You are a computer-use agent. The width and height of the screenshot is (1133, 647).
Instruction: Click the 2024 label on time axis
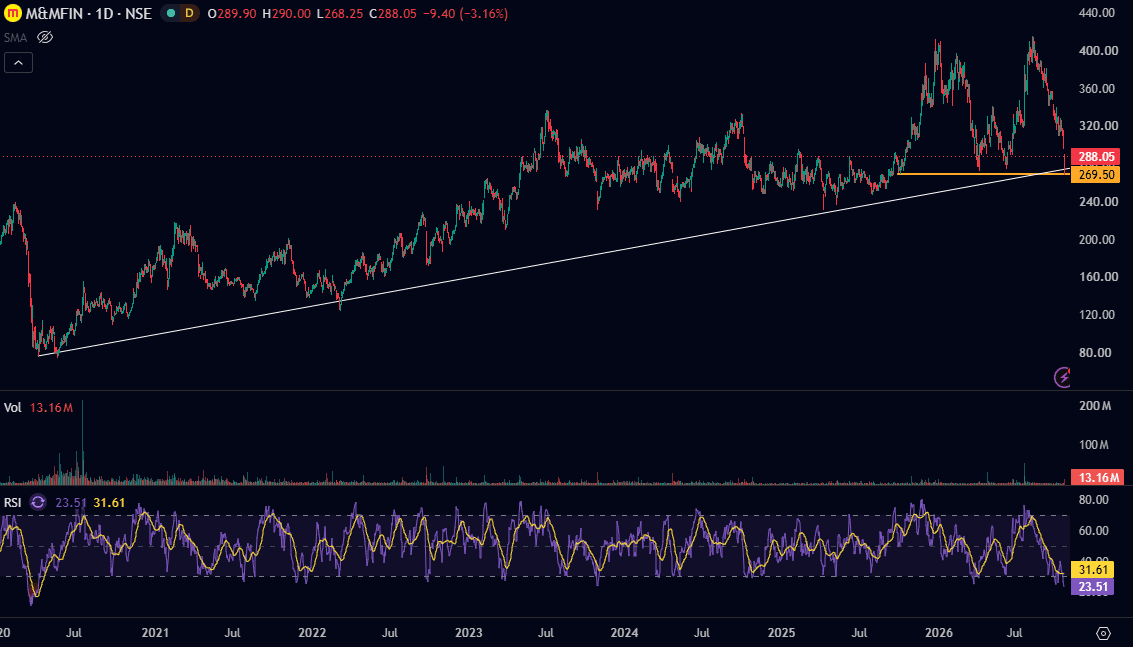(x=624, y=633)
